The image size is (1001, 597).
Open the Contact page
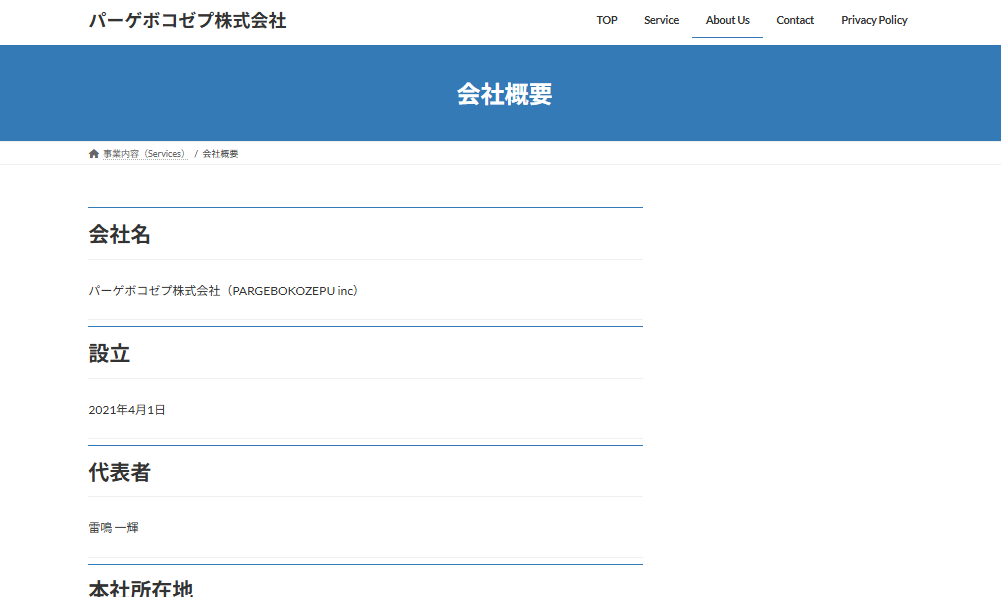pos(795,20)
